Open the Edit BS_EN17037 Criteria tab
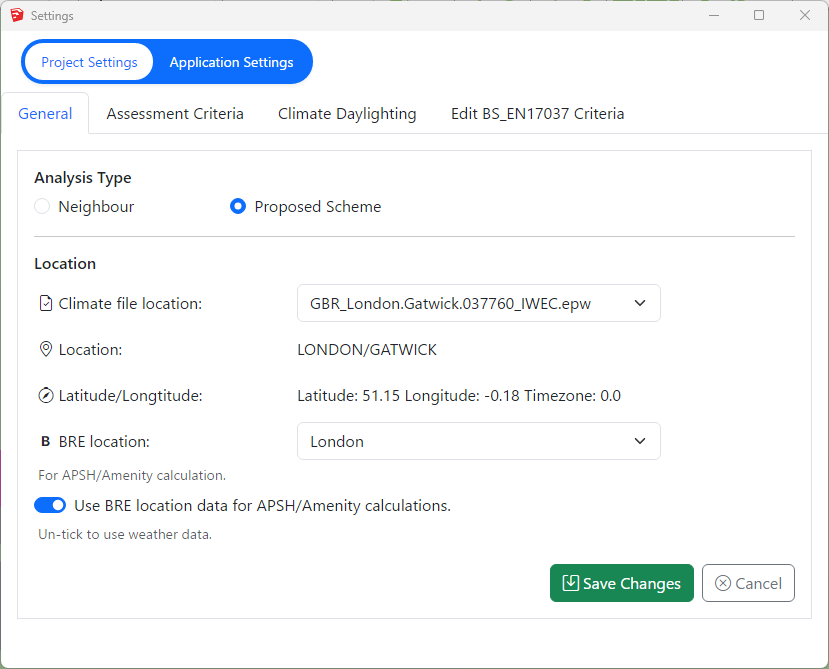 537,113
